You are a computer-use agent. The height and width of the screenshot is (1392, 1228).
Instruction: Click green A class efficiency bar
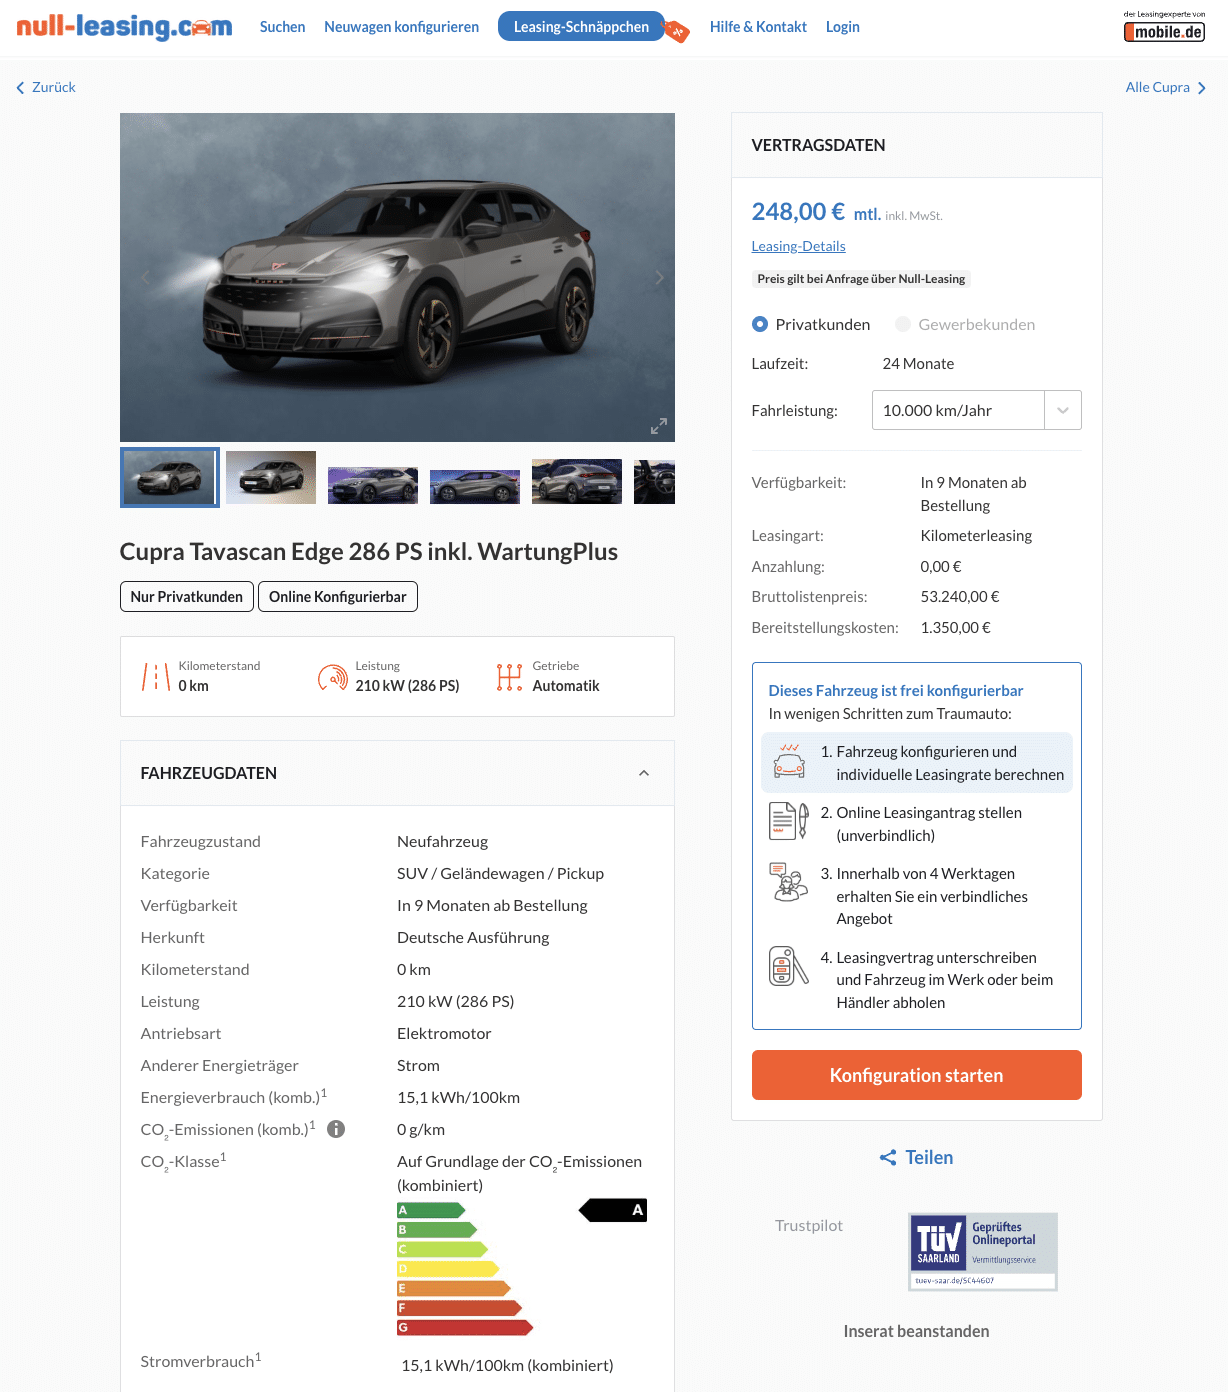pos(431,1210)
